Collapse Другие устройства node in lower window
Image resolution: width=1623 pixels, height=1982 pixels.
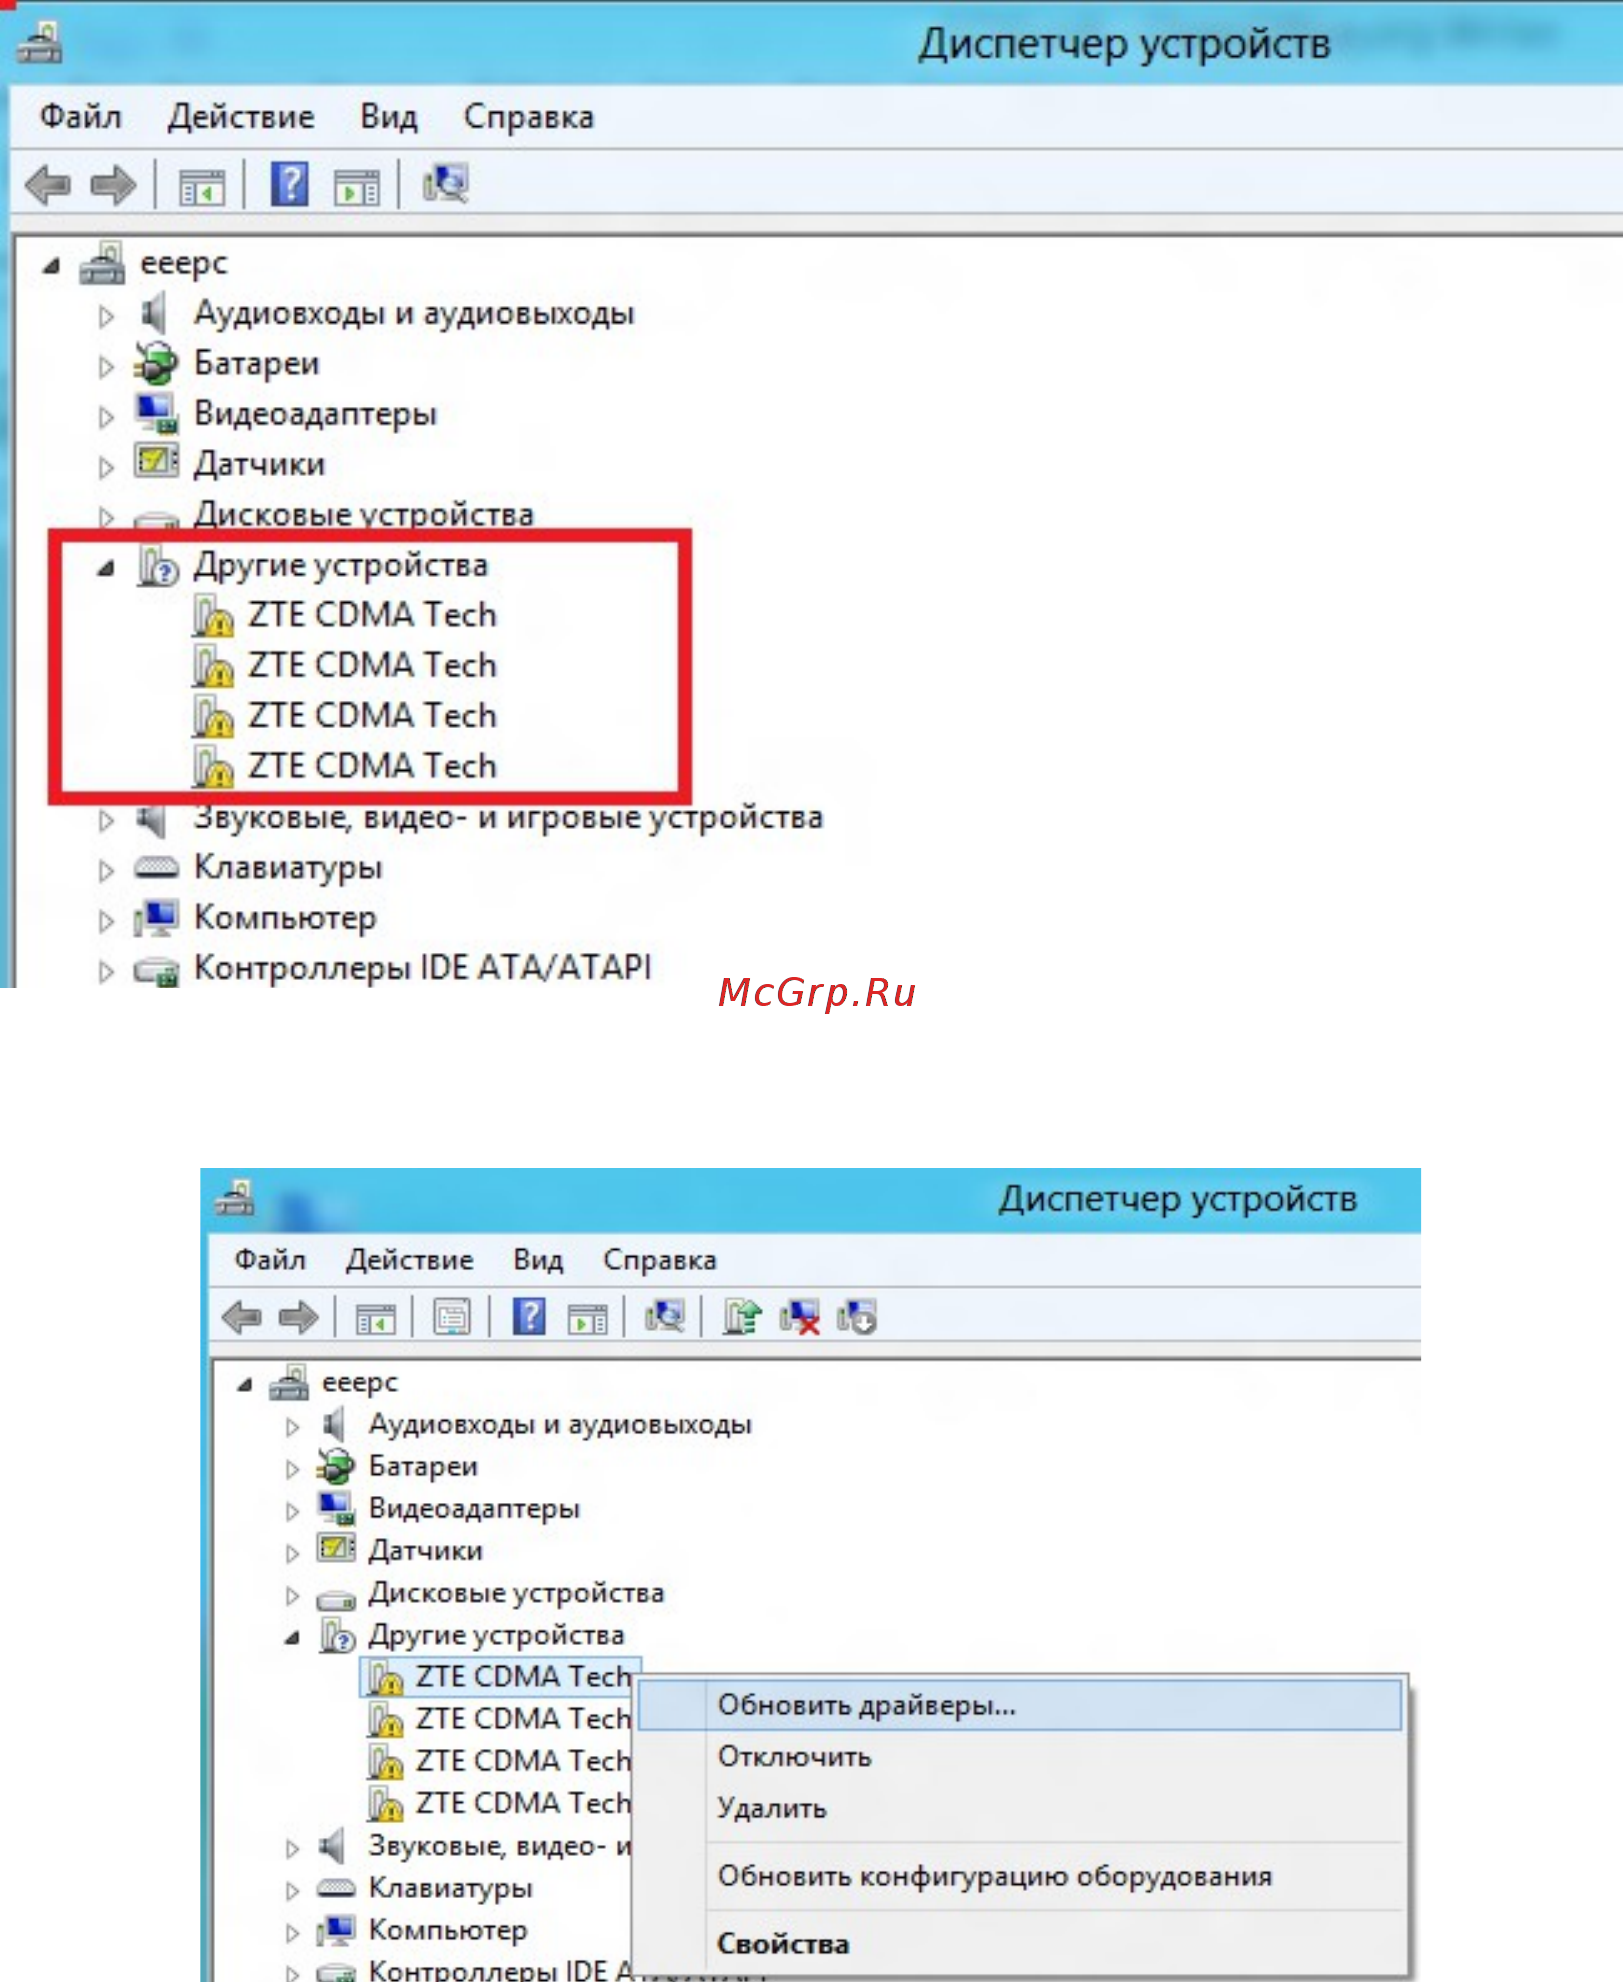292,1638
